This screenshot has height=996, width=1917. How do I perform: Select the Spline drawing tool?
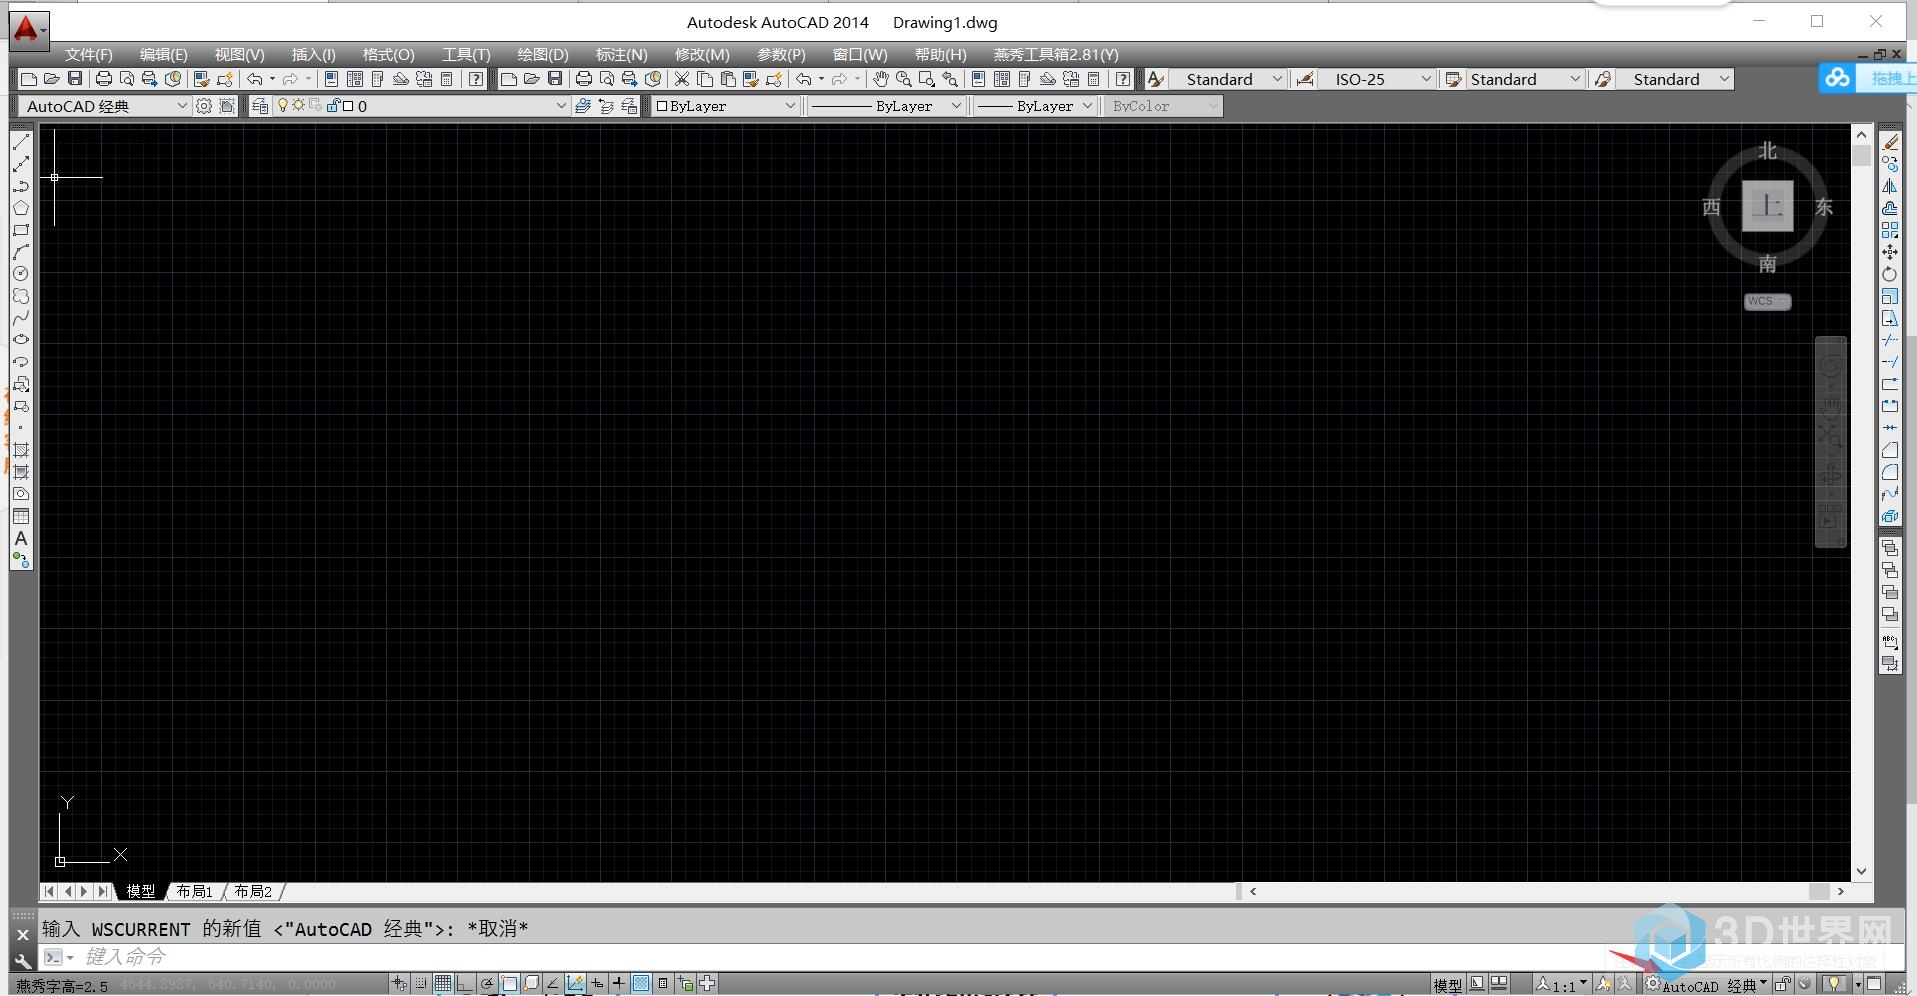[21, 318]
